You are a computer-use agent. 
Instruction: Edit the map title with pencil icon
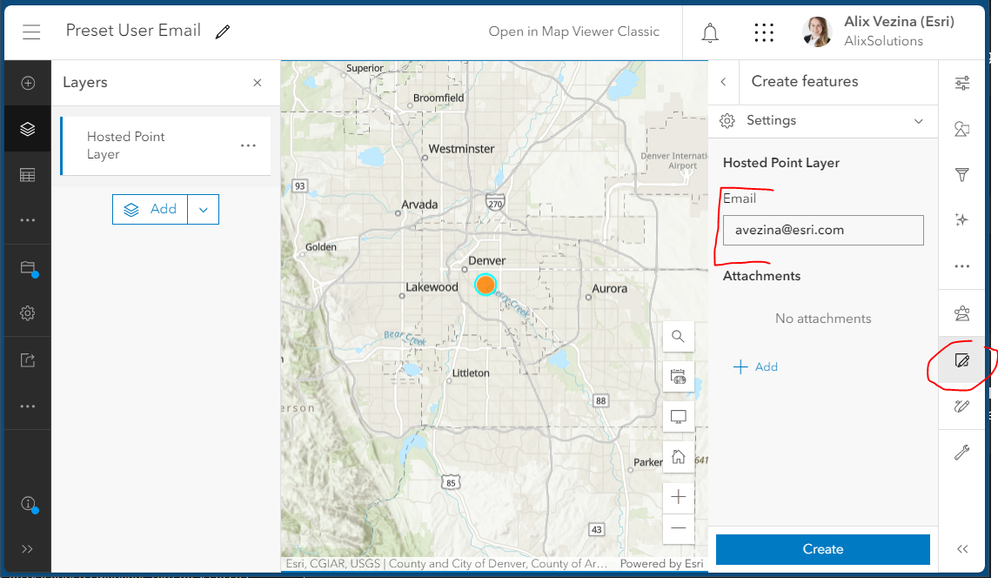coord(222,32)
